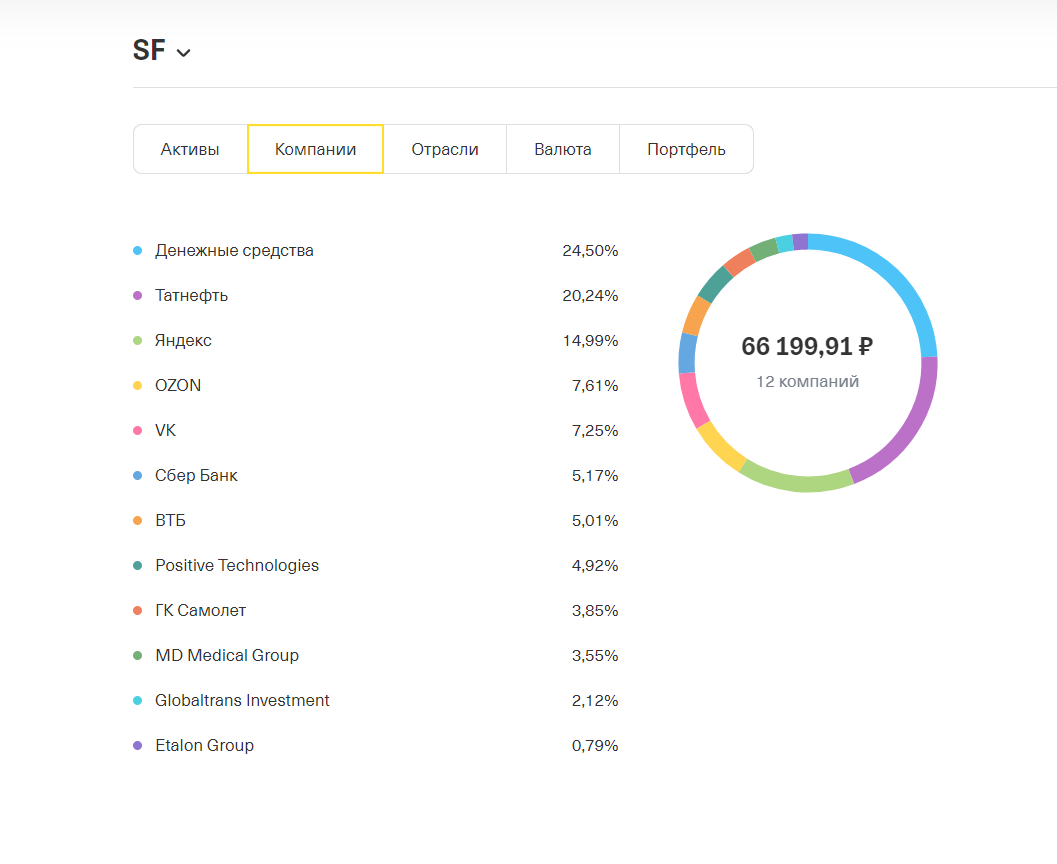Select the Globaltrans Investment name
Image resolution: width=1057 pixels, height=864 pixels.
click(x=242, y=700)
